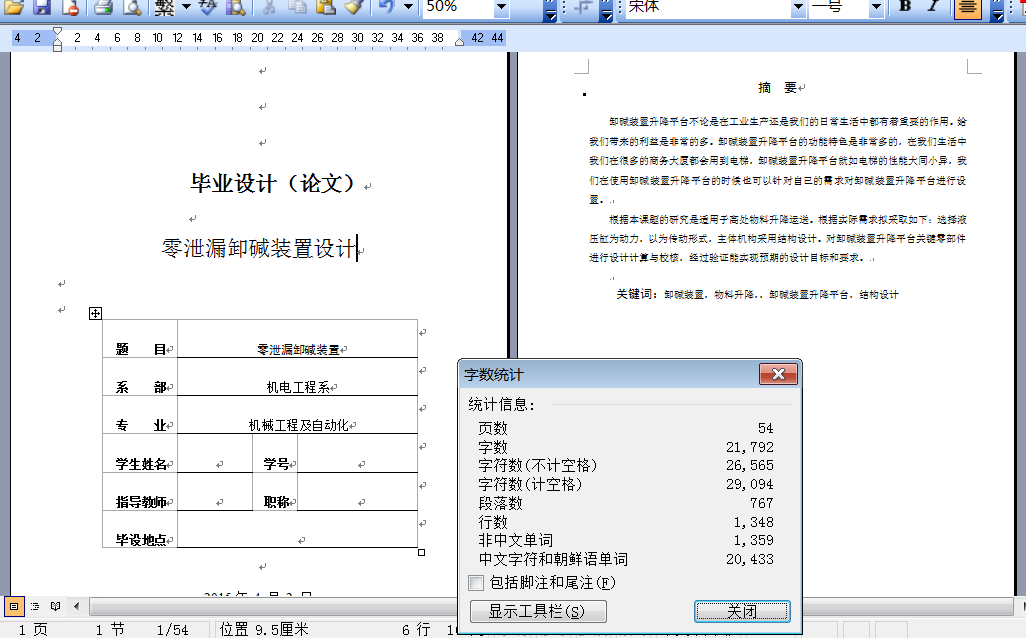This screenshot has height=638, width=1026.
Task: Click the table resize handle at bottom-right
Action: tap(421, 552)
